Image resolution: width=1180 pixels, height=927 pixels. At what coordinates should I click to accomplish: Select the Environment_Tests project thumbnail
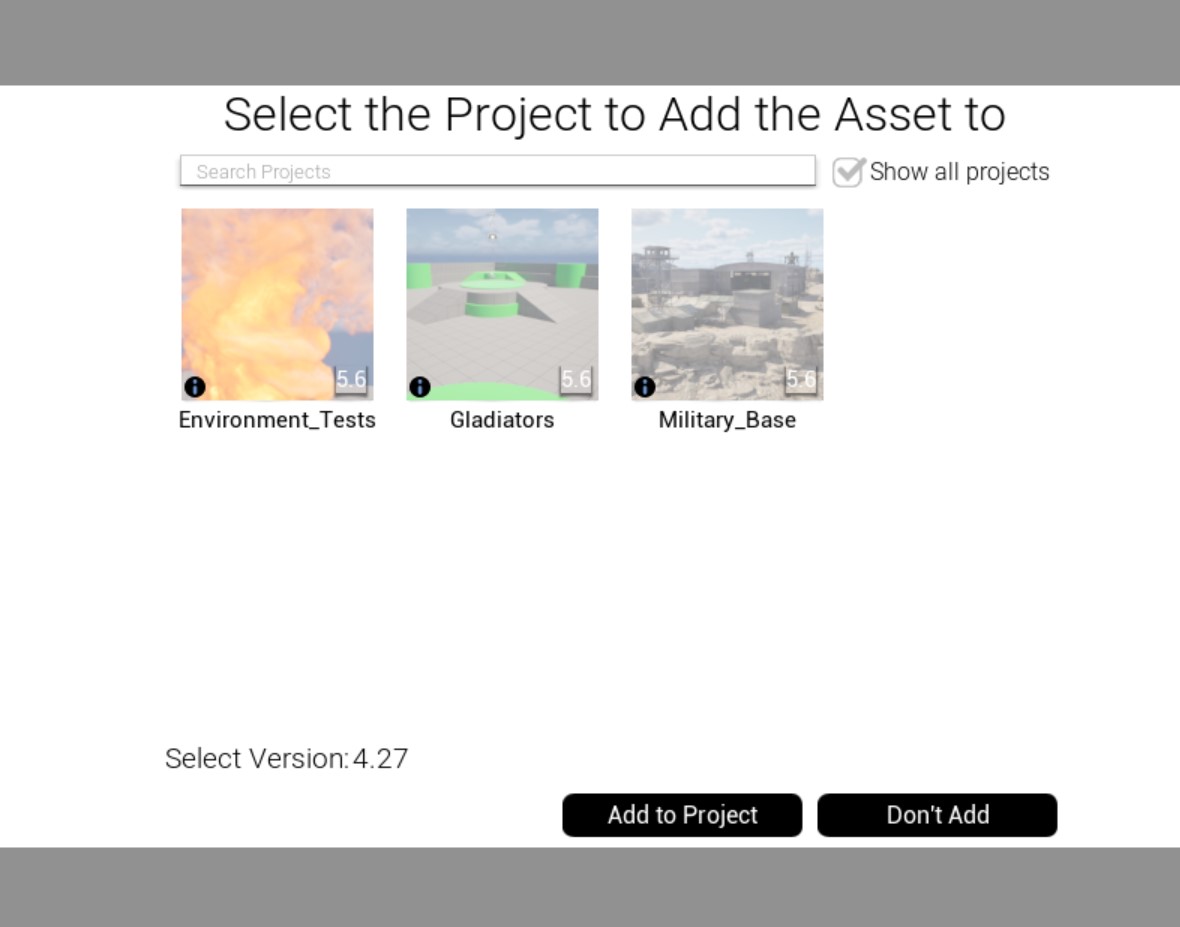pos(277,305)
